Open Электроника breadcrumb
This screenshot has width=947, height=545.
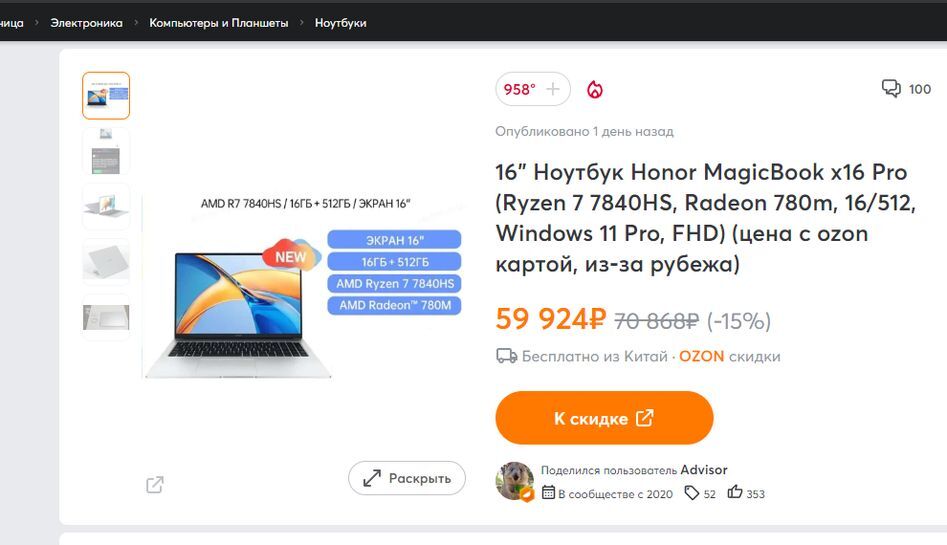click(x=86, y=23)
